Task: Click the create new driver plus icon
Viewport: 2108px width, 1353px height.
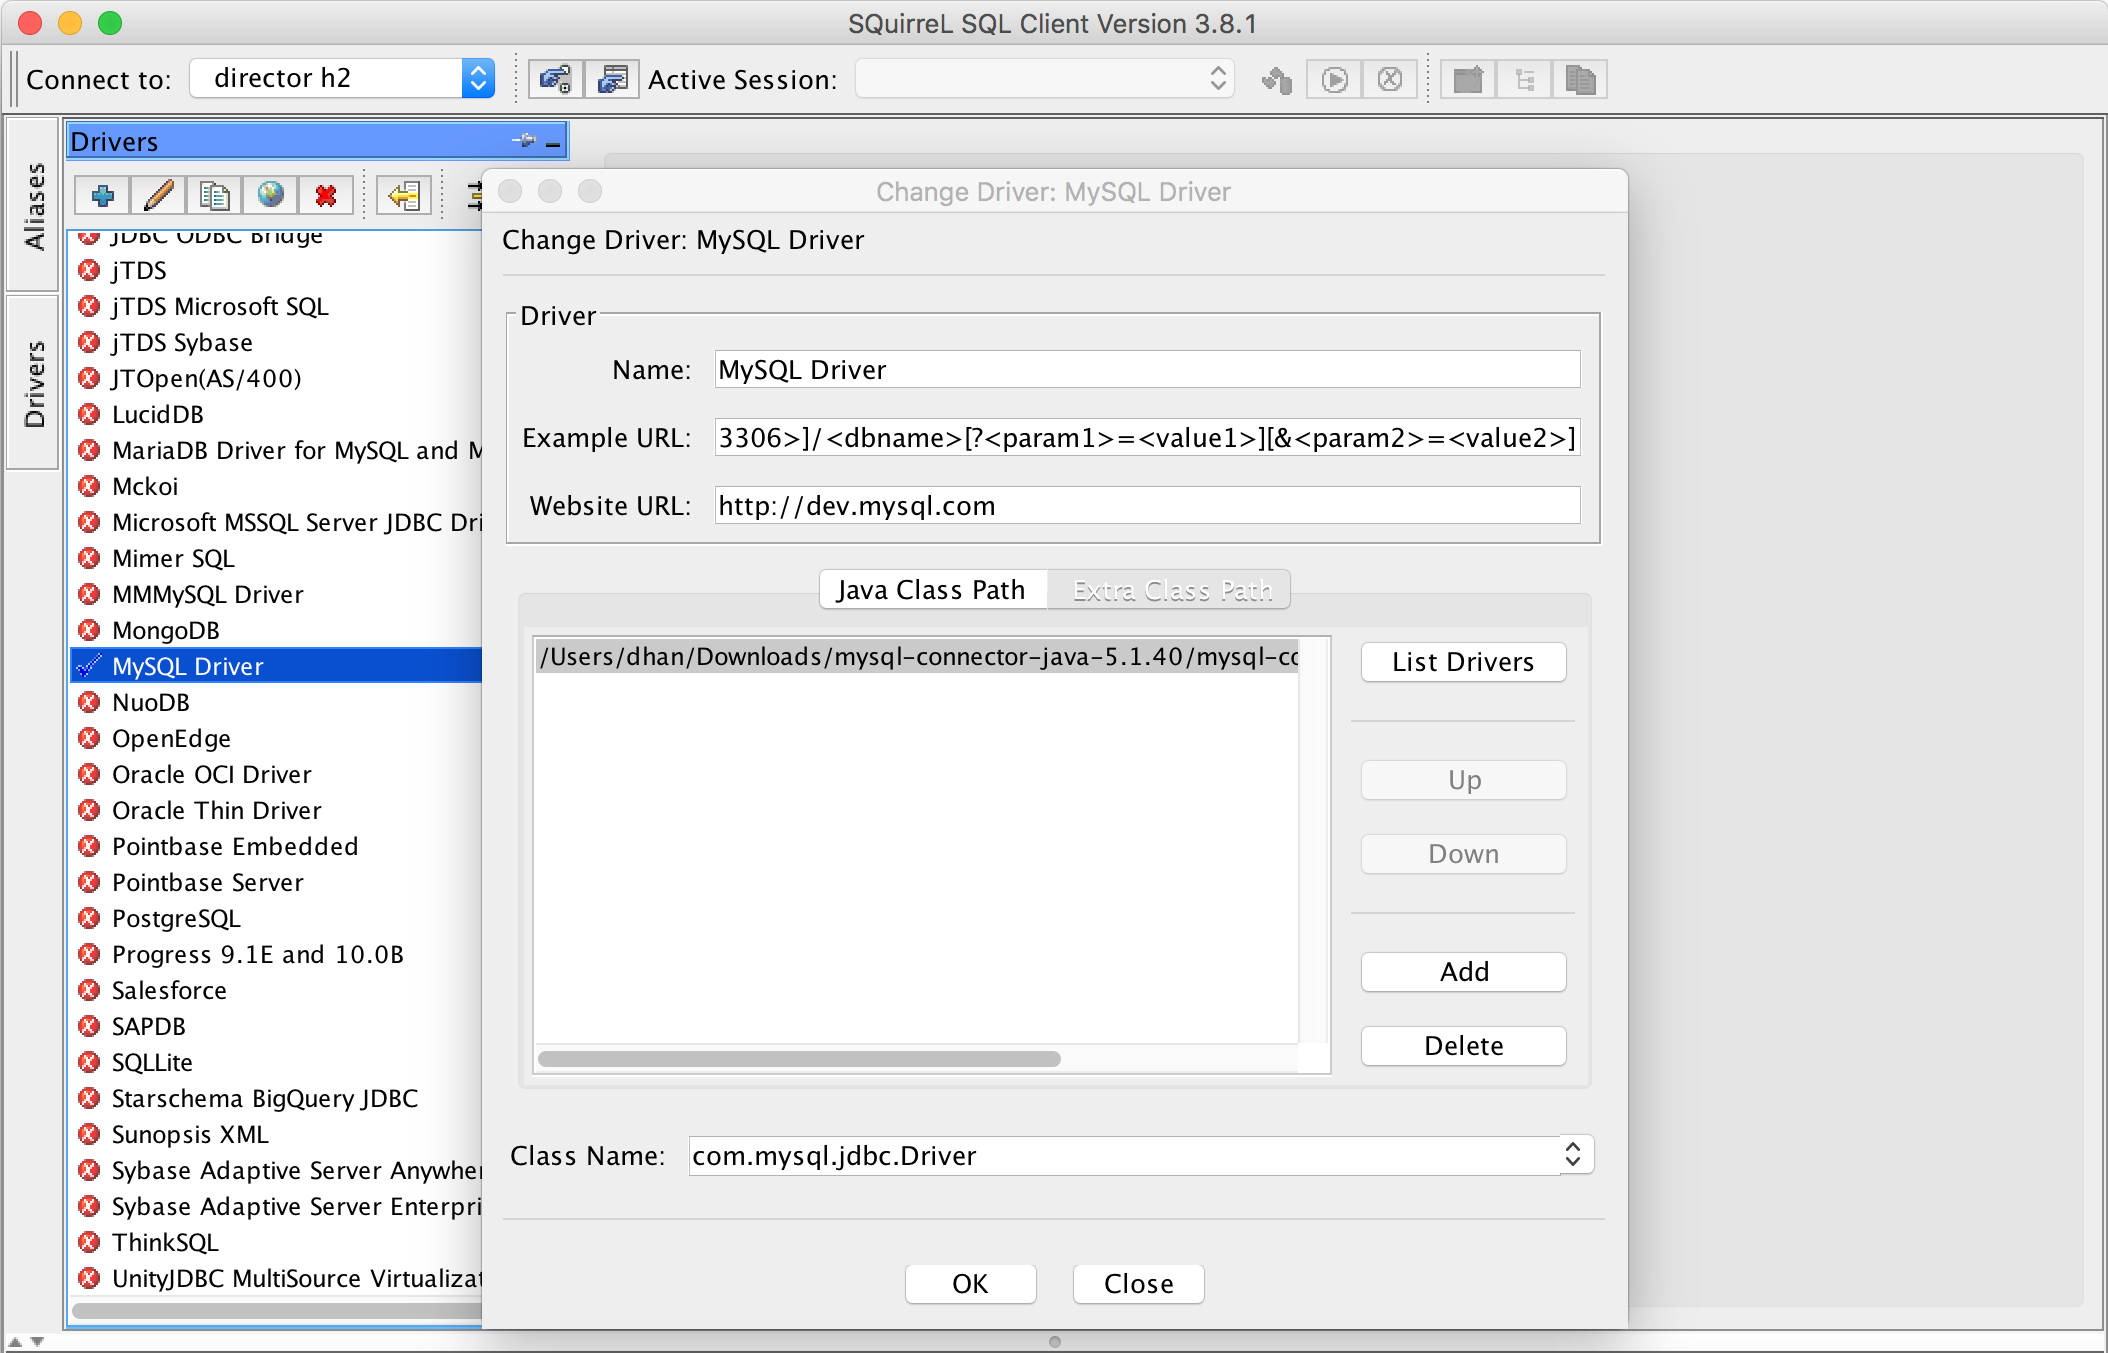Action: (x=102, y=195)
